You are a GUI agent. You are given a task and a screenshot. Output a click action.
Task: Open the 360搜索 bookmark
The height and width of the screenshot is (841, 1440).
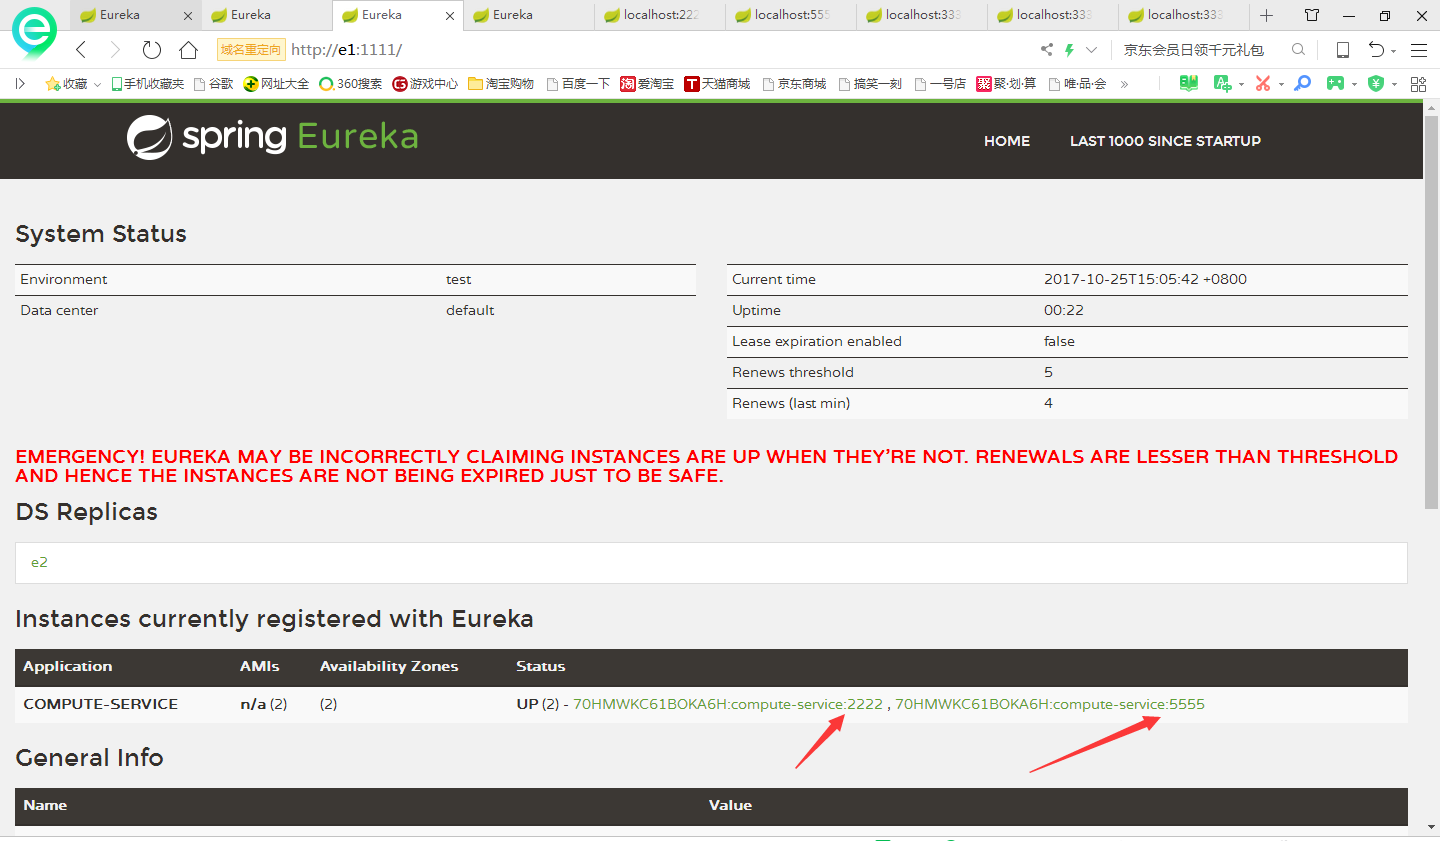point(350,84)
